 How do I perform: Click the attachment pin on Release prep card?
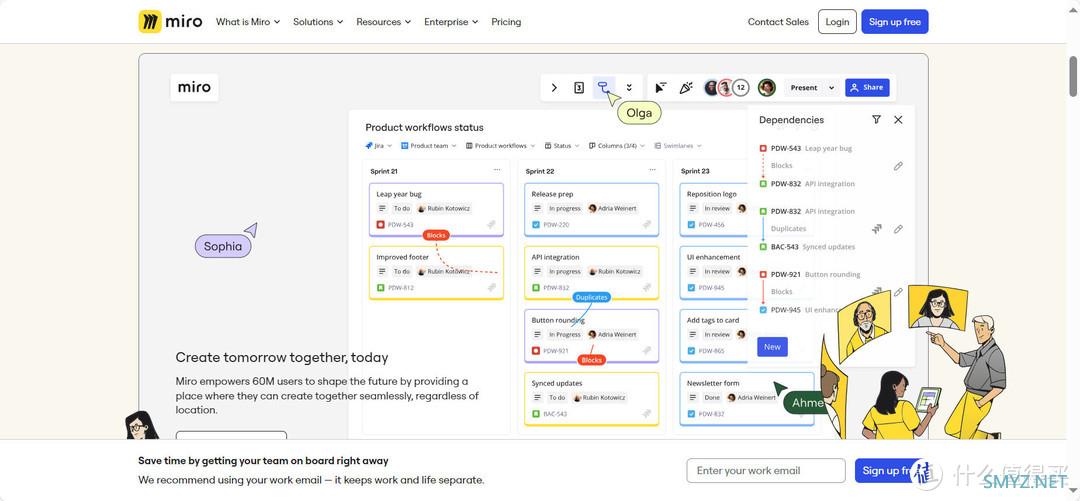[x=647, y=225]
